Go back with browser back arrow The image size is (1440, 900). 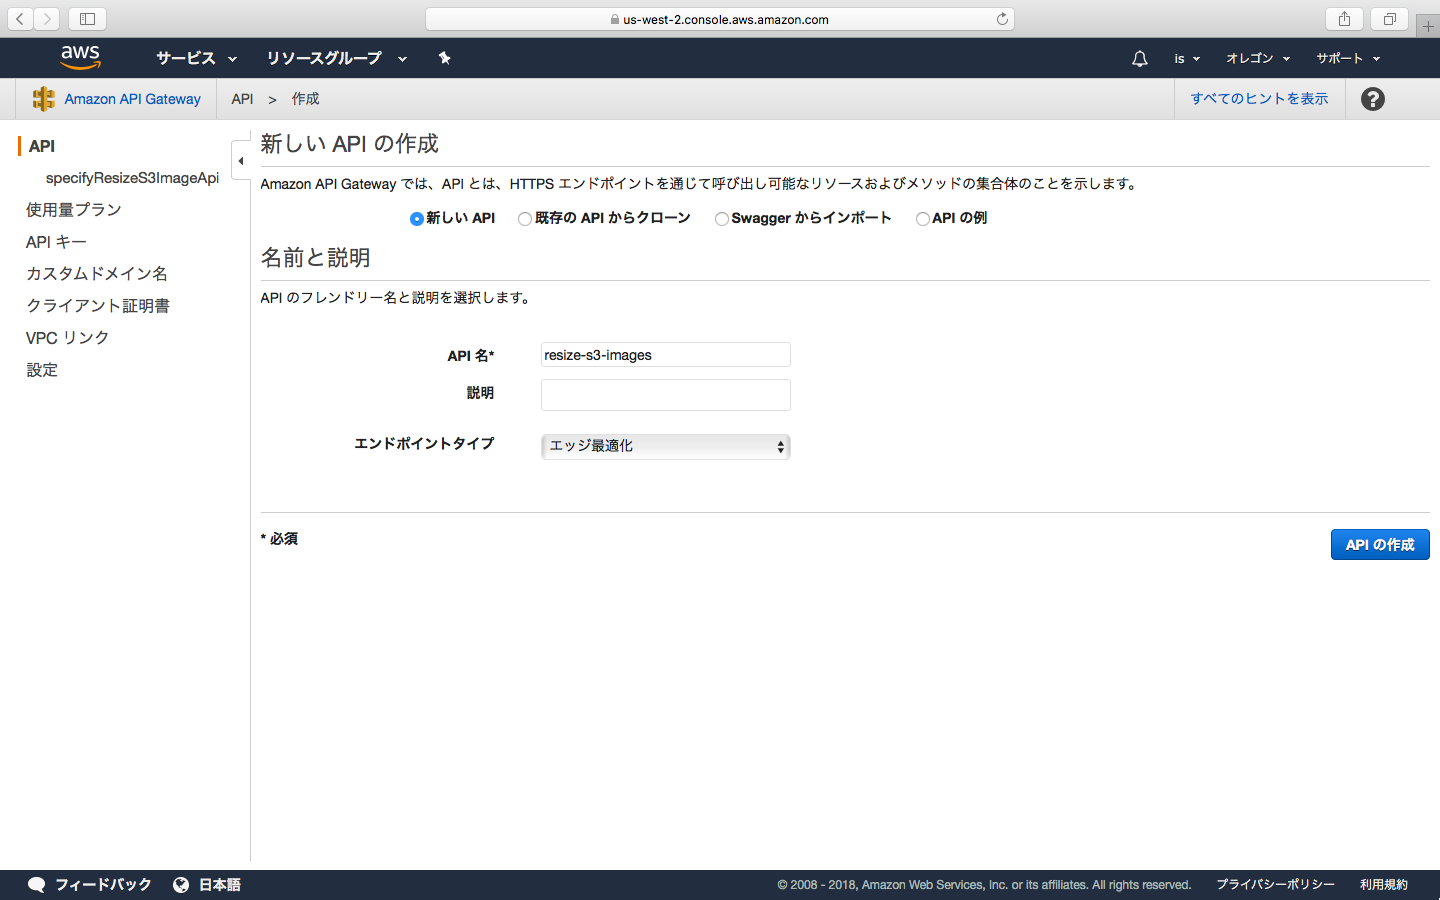20,19
